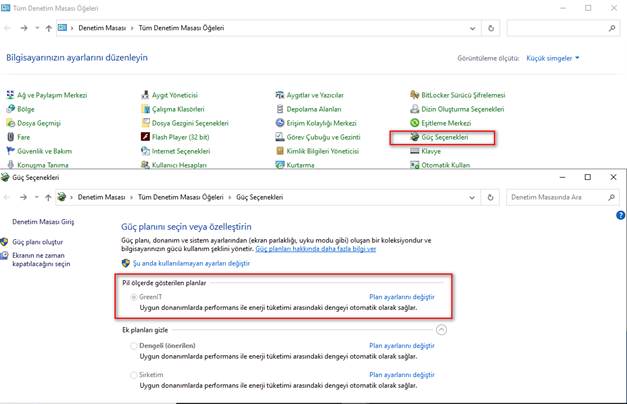
Task: Open Dosya Geçmişi item
Action: click(x=40, y=123)
